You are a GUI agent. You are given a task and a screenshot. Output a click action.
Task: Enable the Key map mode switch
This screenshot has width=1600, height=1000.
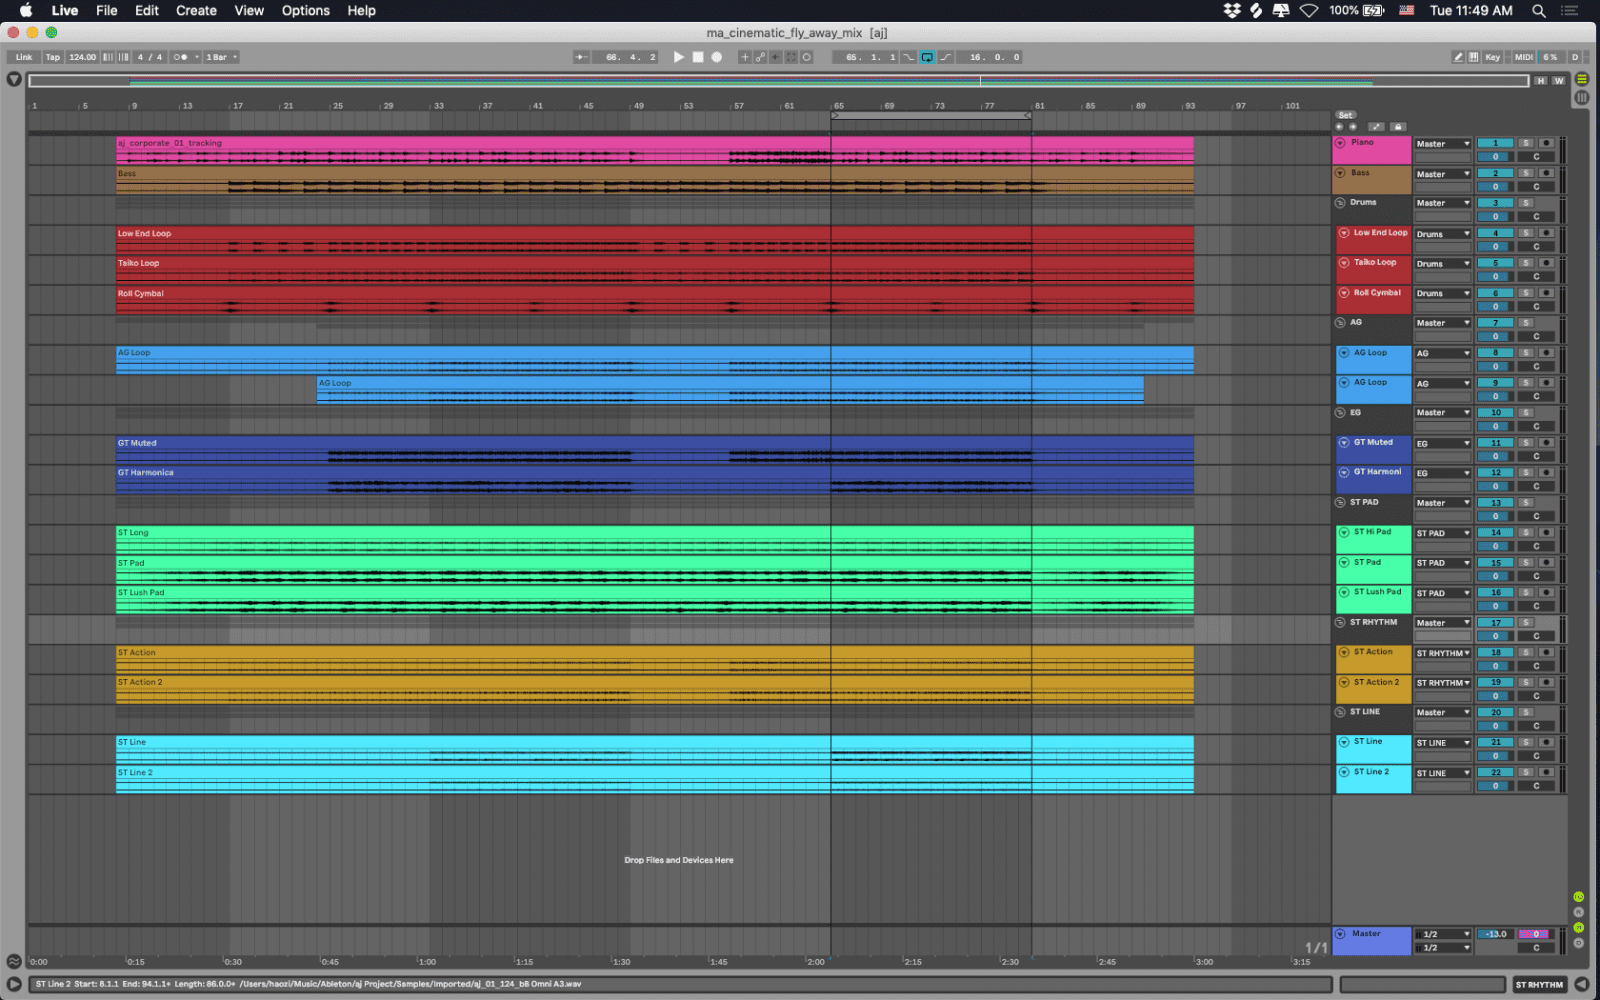tap(1492, 57)
